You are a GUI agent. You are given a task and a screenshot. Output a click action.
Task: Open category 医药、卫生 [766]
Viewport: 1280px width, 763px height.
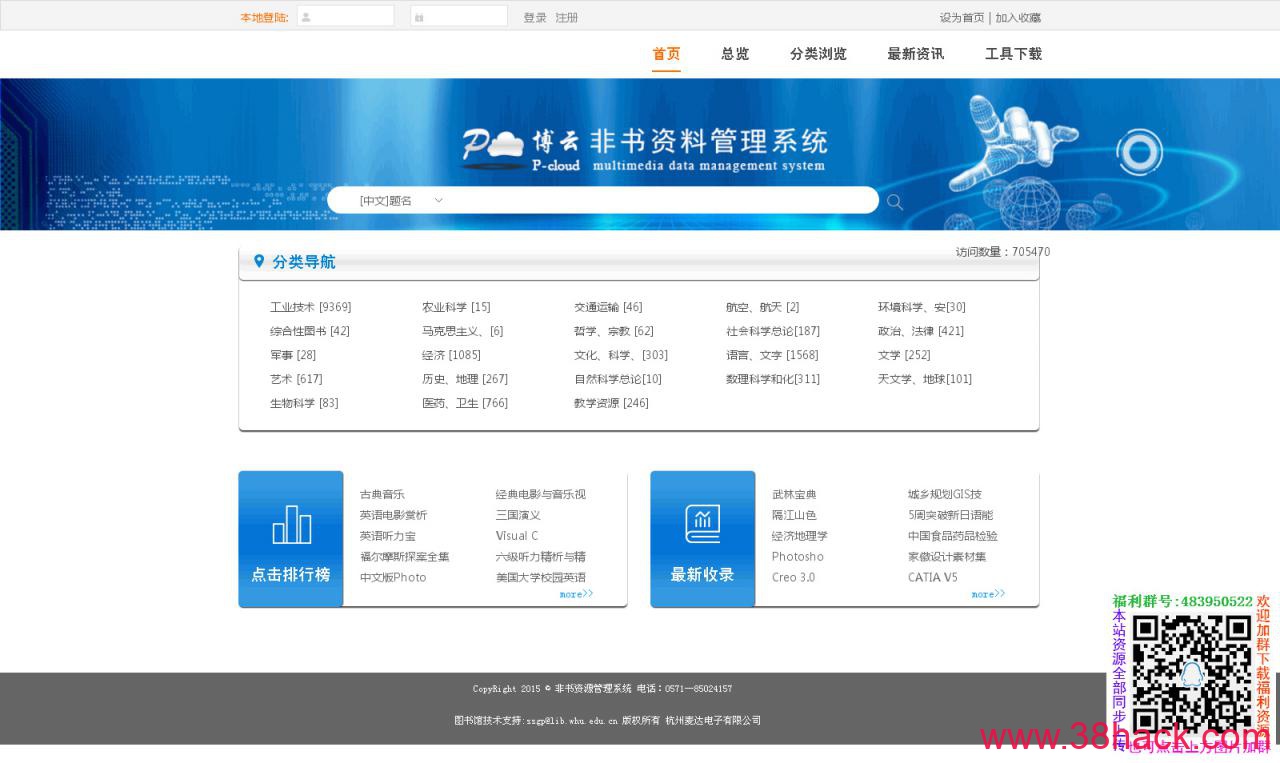[464, 403]
